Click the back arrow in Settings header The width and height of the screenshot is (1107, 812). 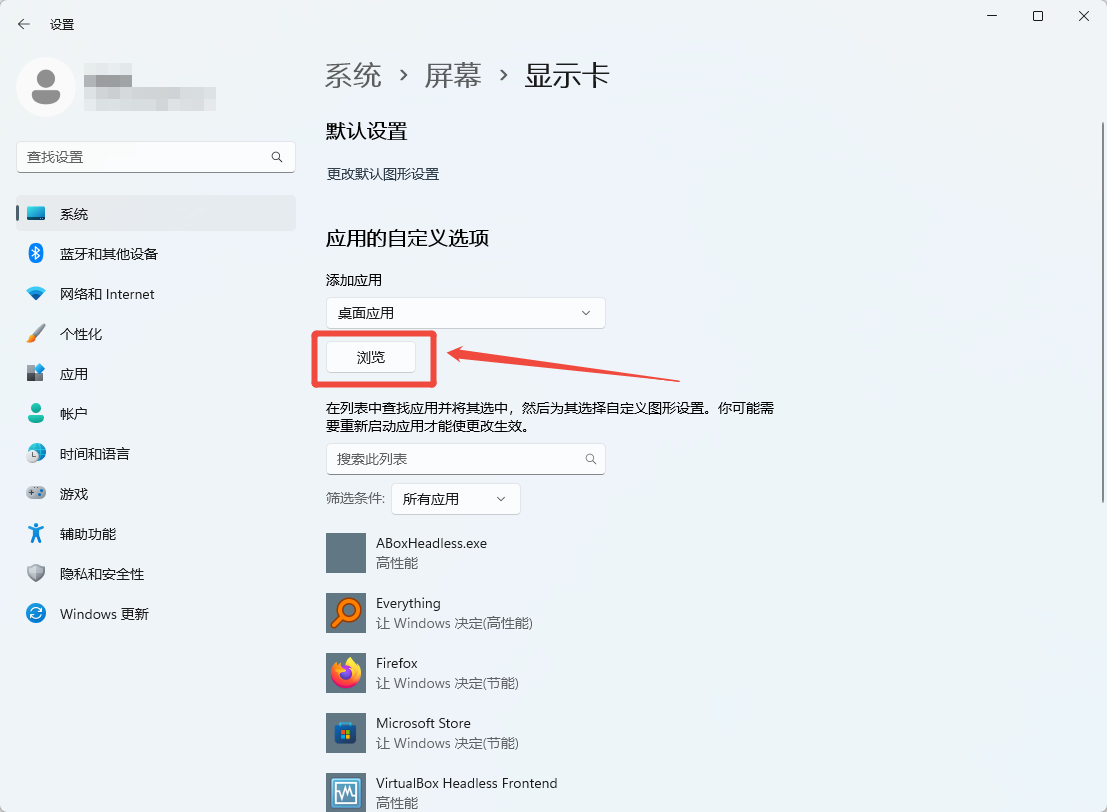tap(24, 24)
